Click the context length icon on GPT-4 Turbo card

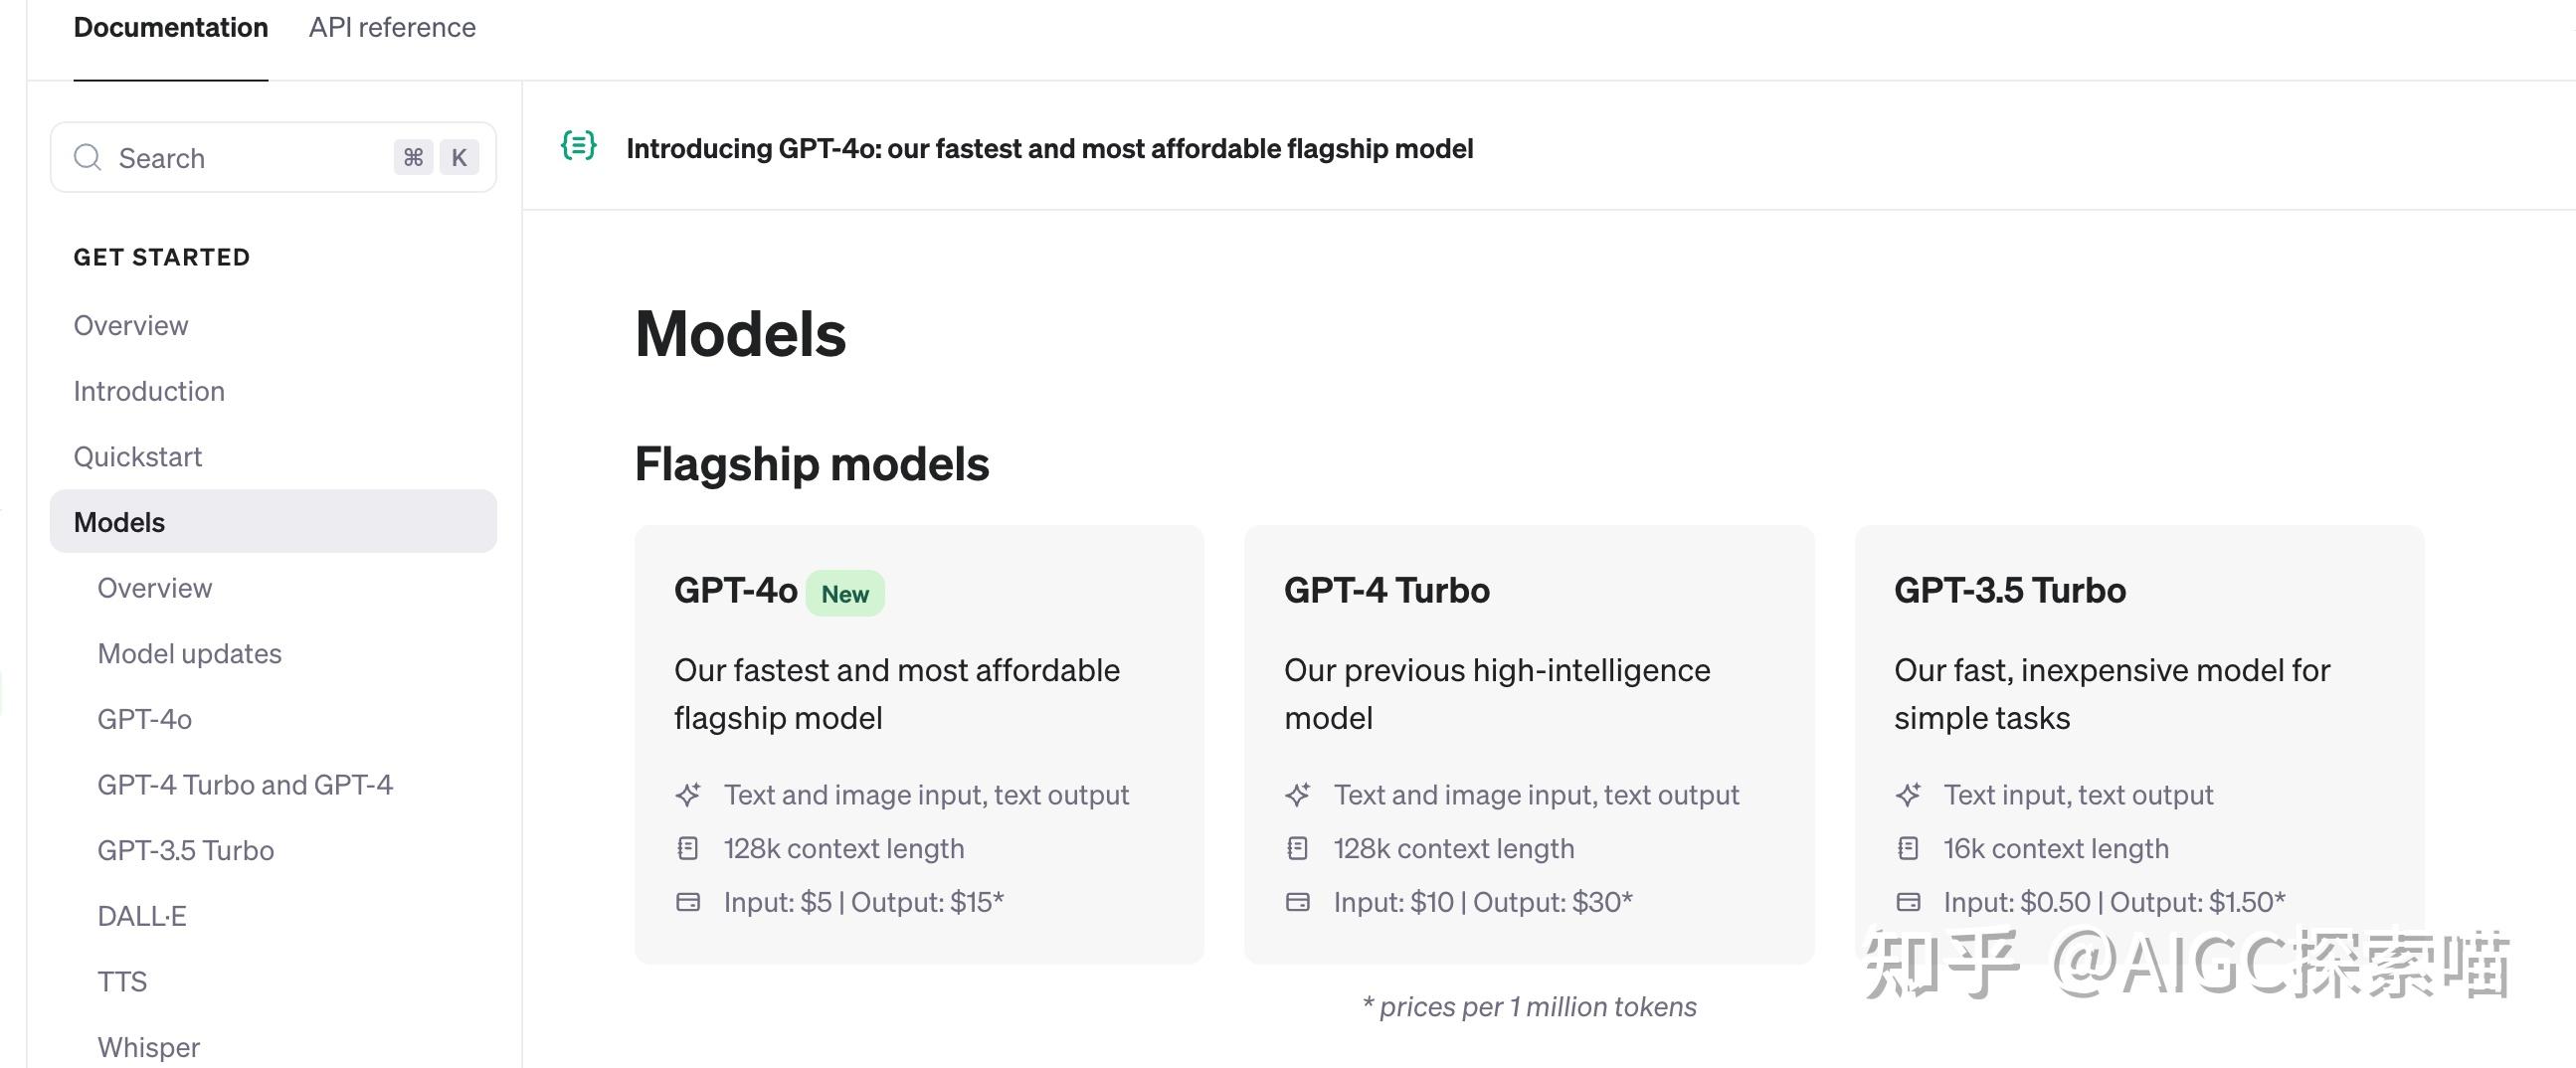(x=1297, y=848)
